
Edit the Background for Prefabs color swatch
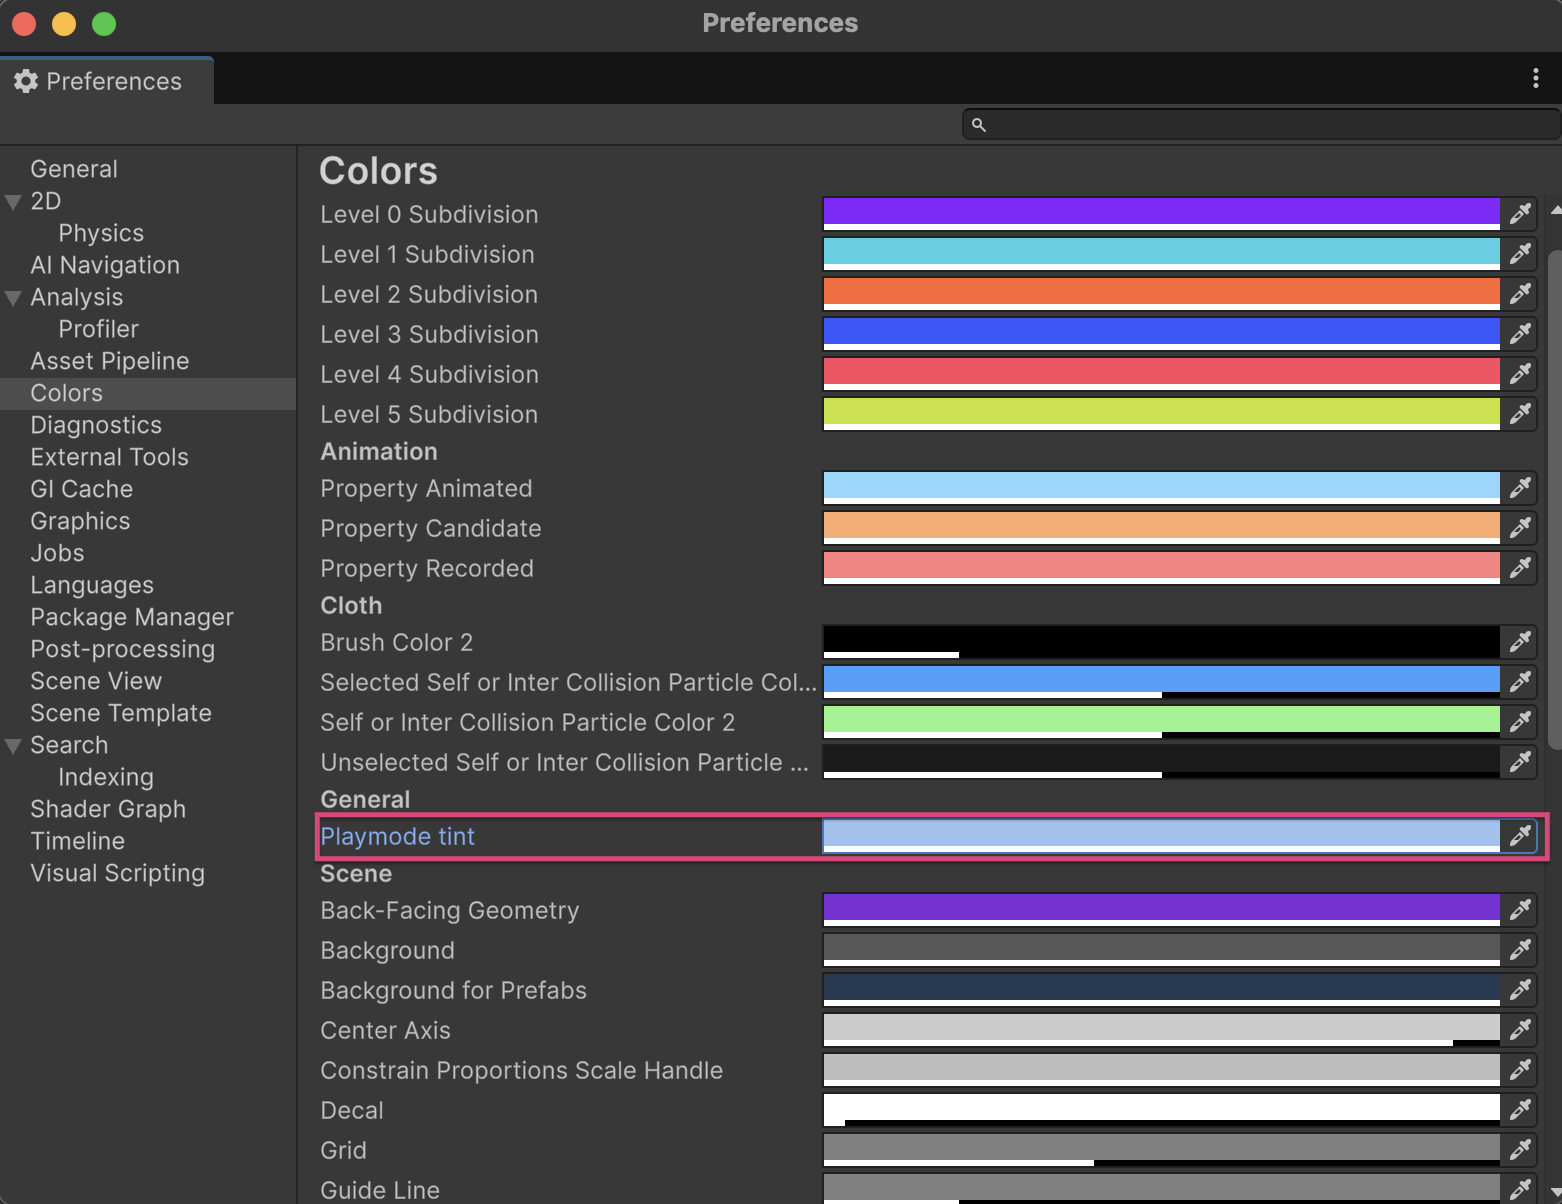click(x=1160, y=989)
